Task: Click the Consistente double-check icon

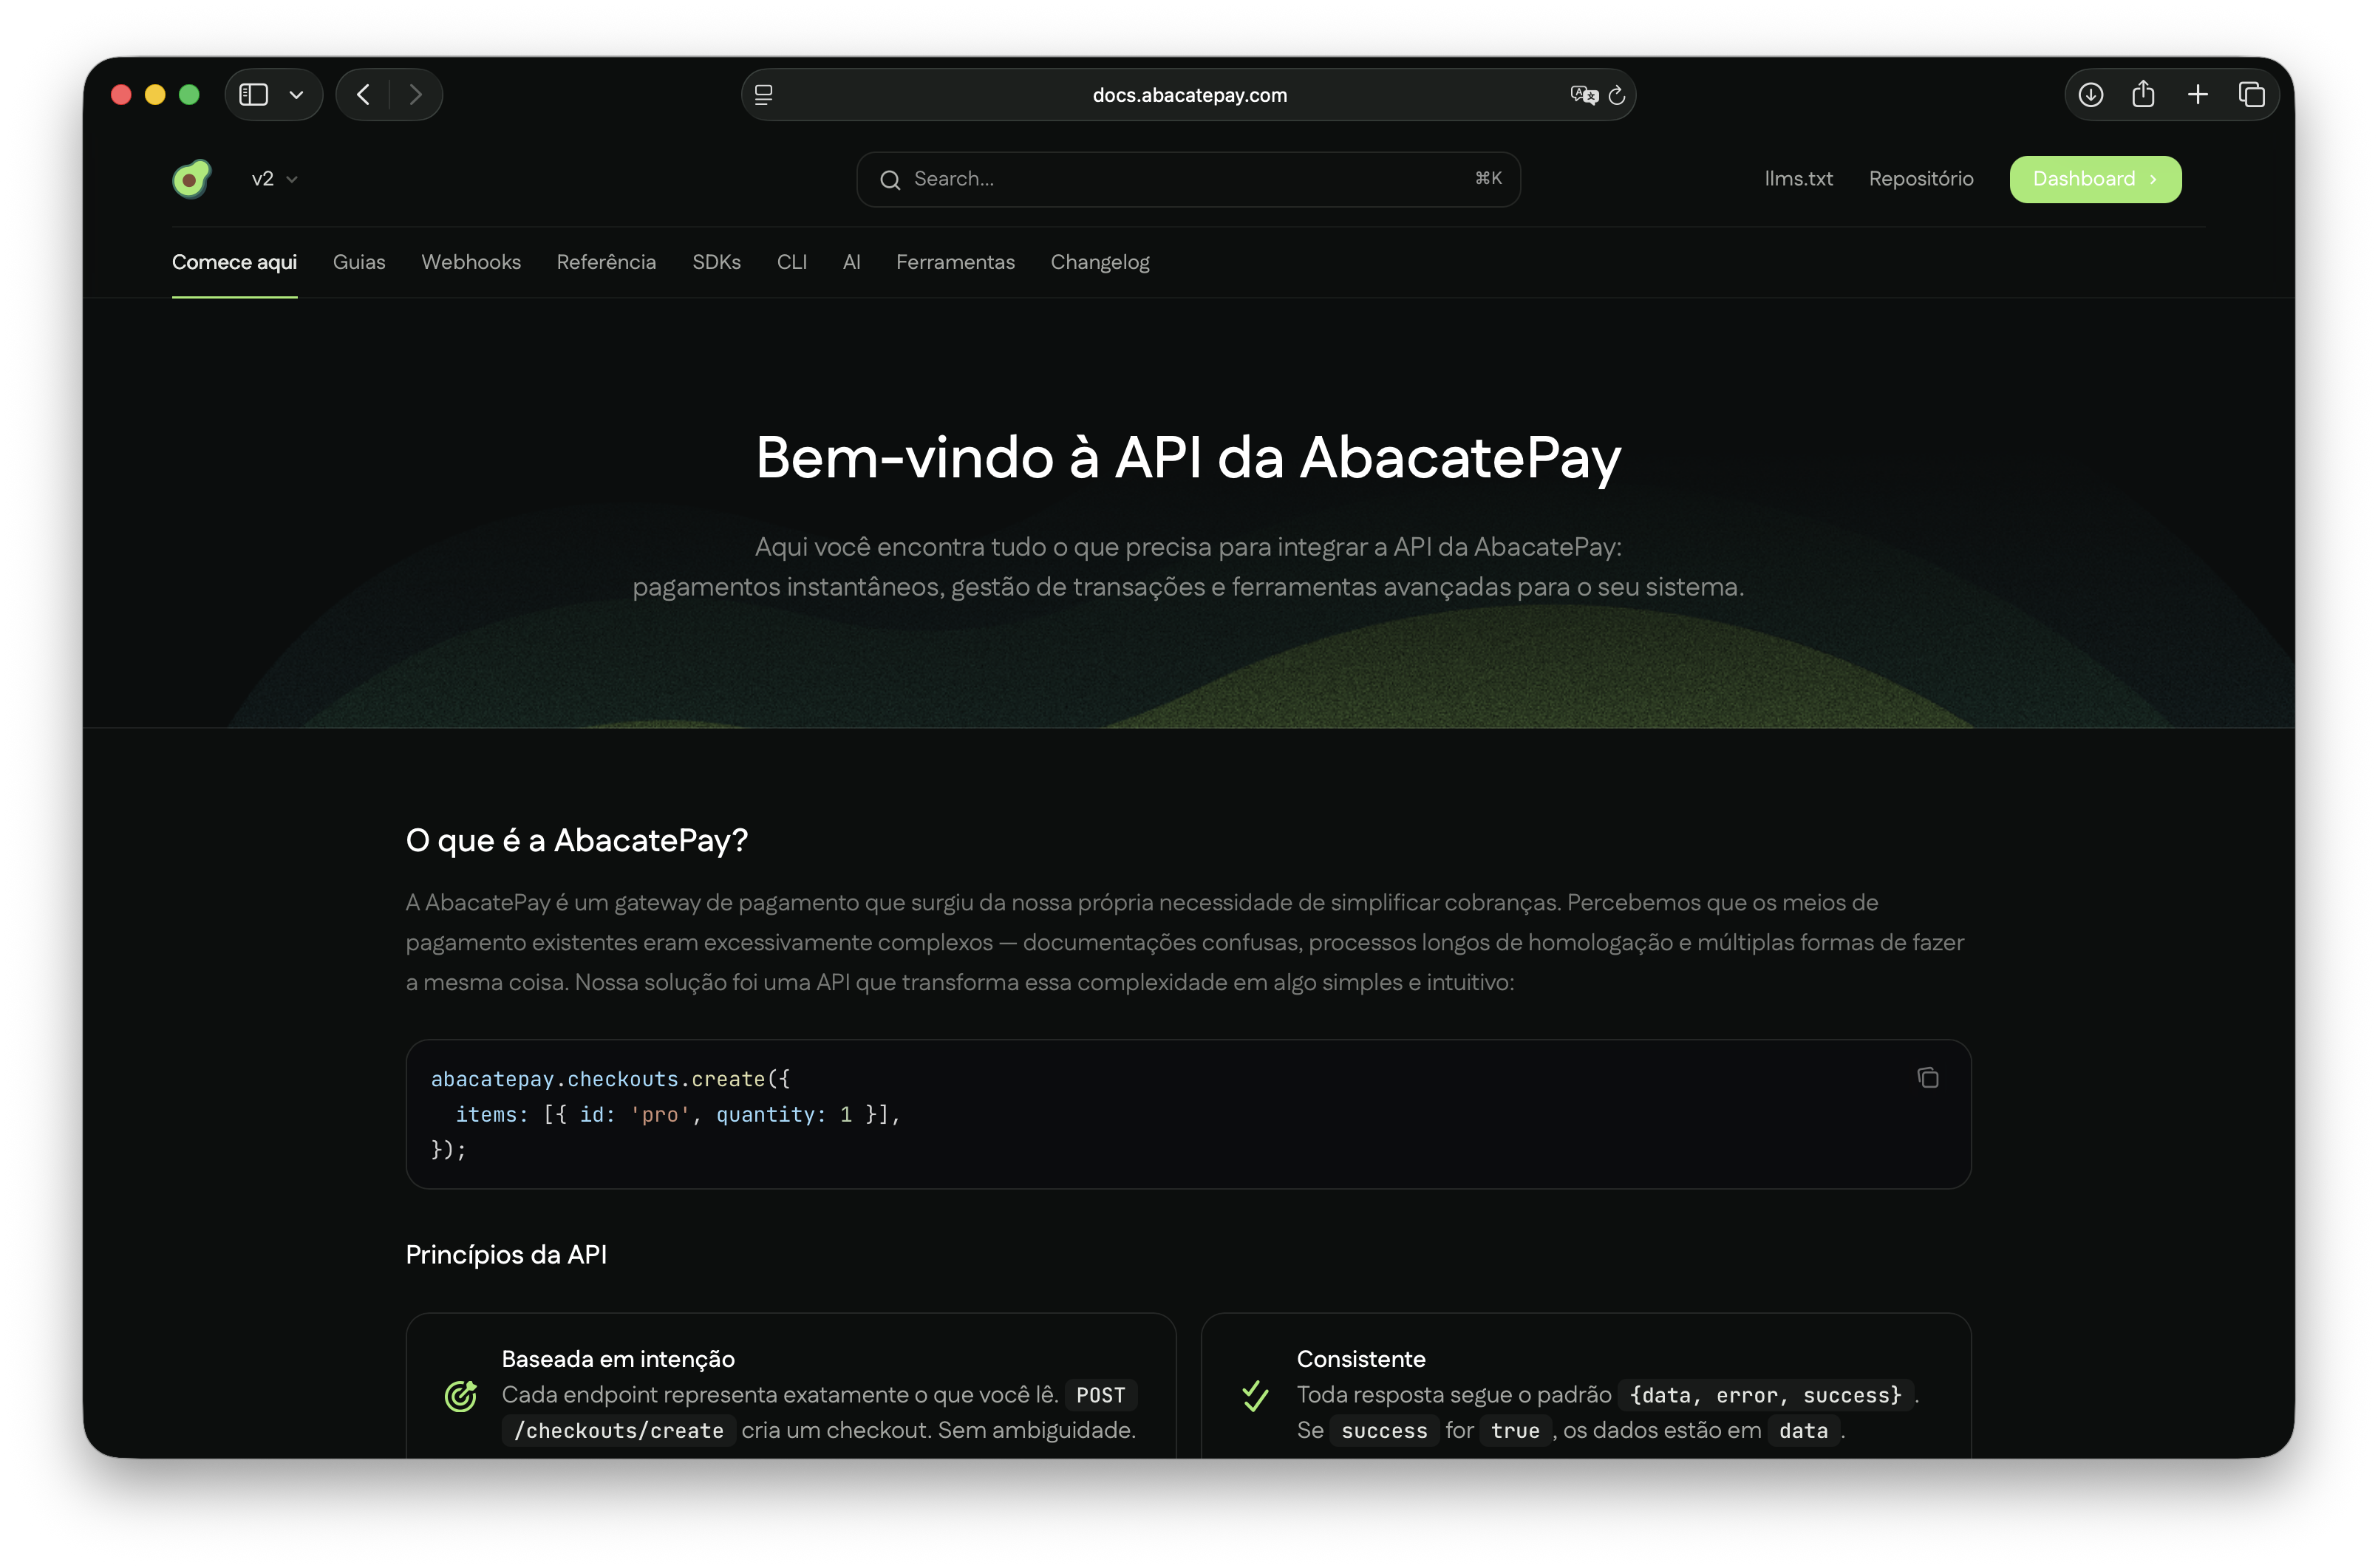Action: click(x=1255, y=1395)
